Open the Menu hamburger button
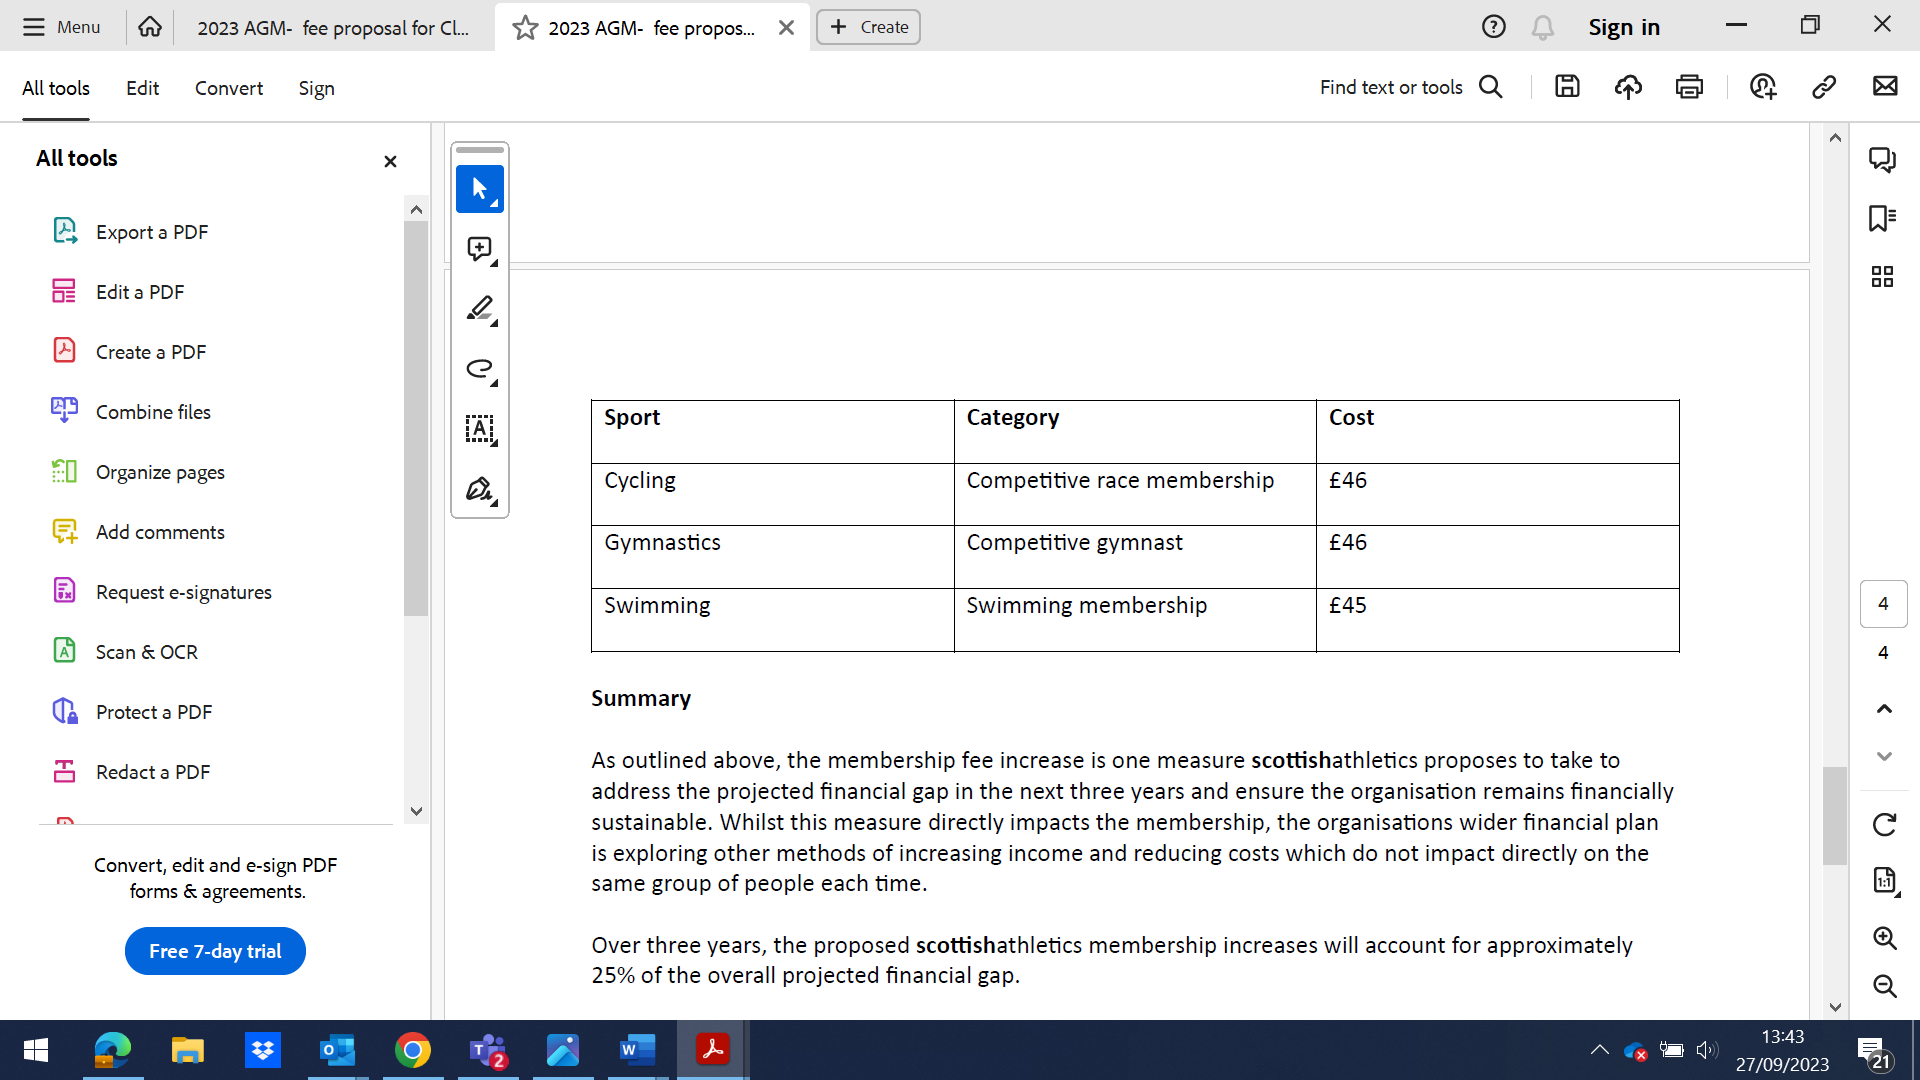Viewport: 1920px width, 1080px height. 61,27
